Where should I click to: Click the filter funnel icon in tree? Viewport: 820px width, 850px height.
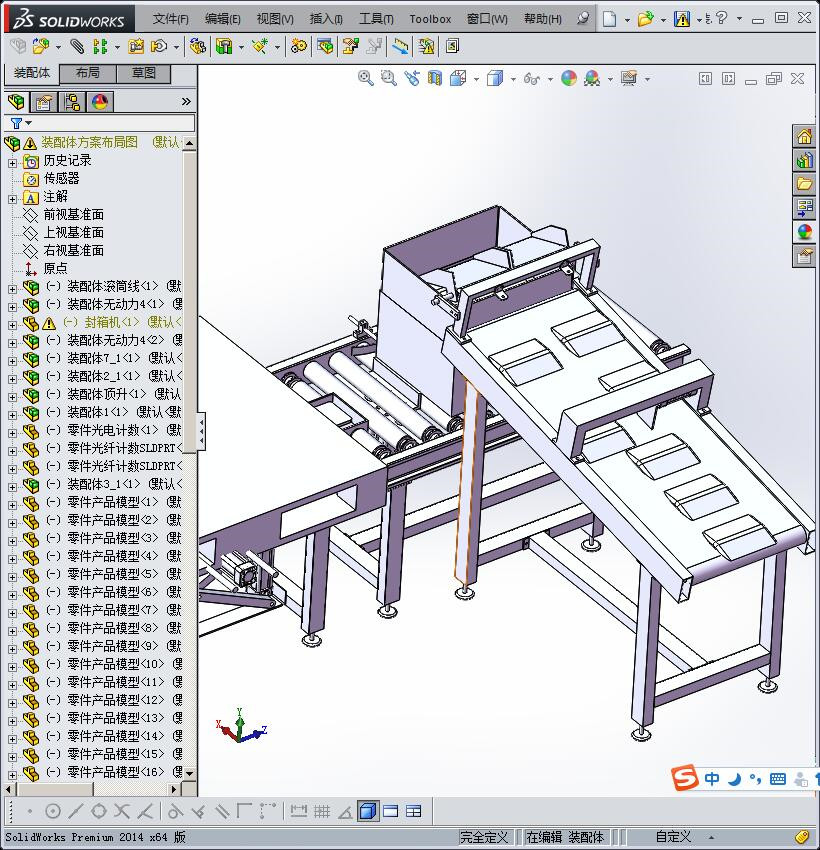[x=16, y=123]
